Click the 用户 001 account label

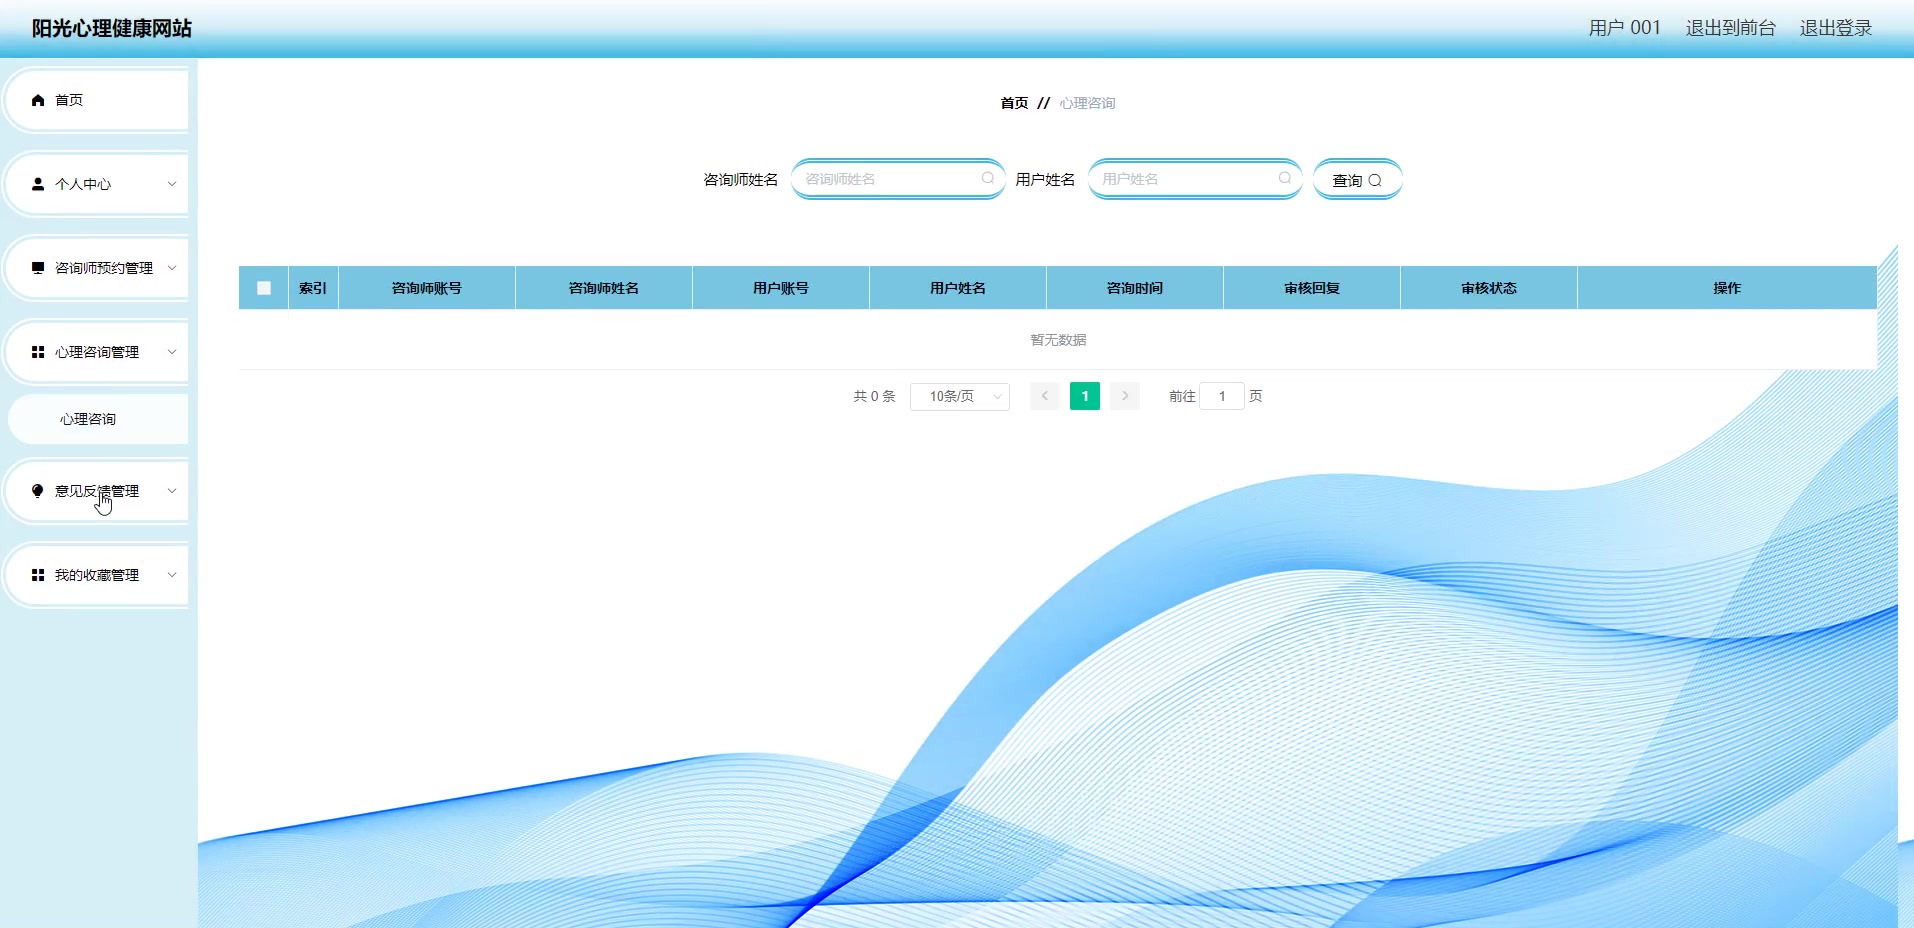pyautogui.click(x=1624, y=28)
